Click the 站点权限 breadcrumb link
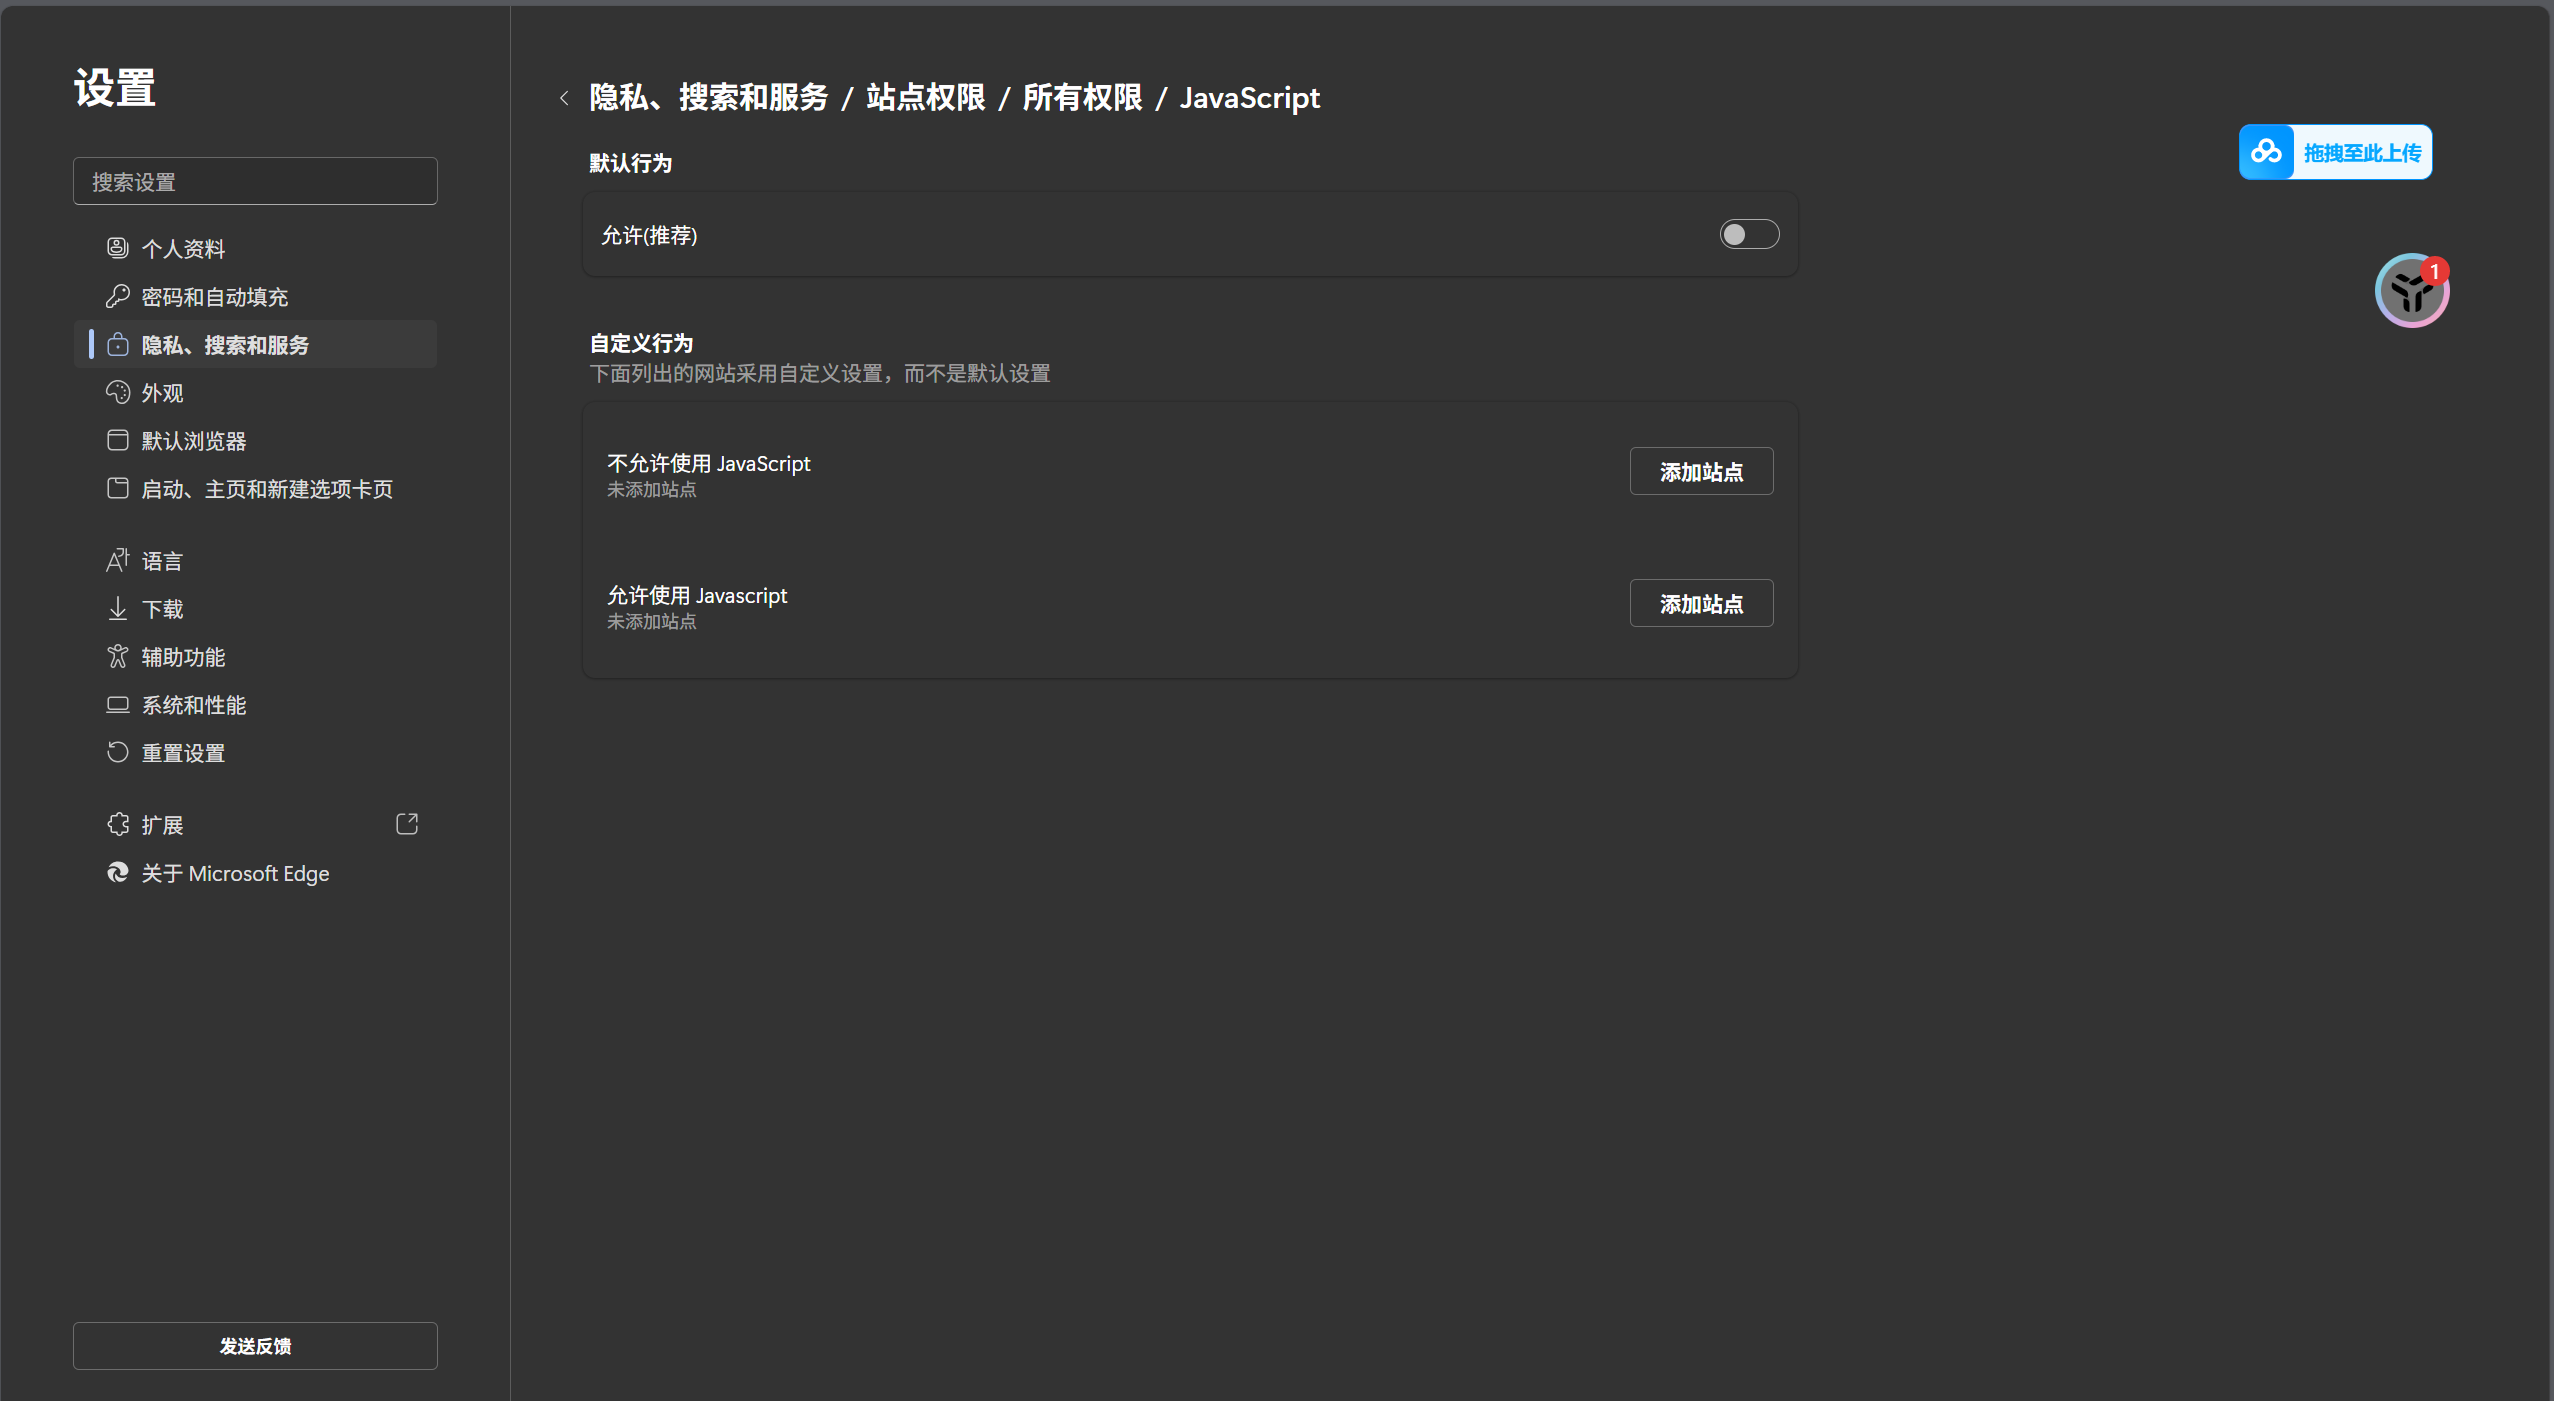 (925, 98)
